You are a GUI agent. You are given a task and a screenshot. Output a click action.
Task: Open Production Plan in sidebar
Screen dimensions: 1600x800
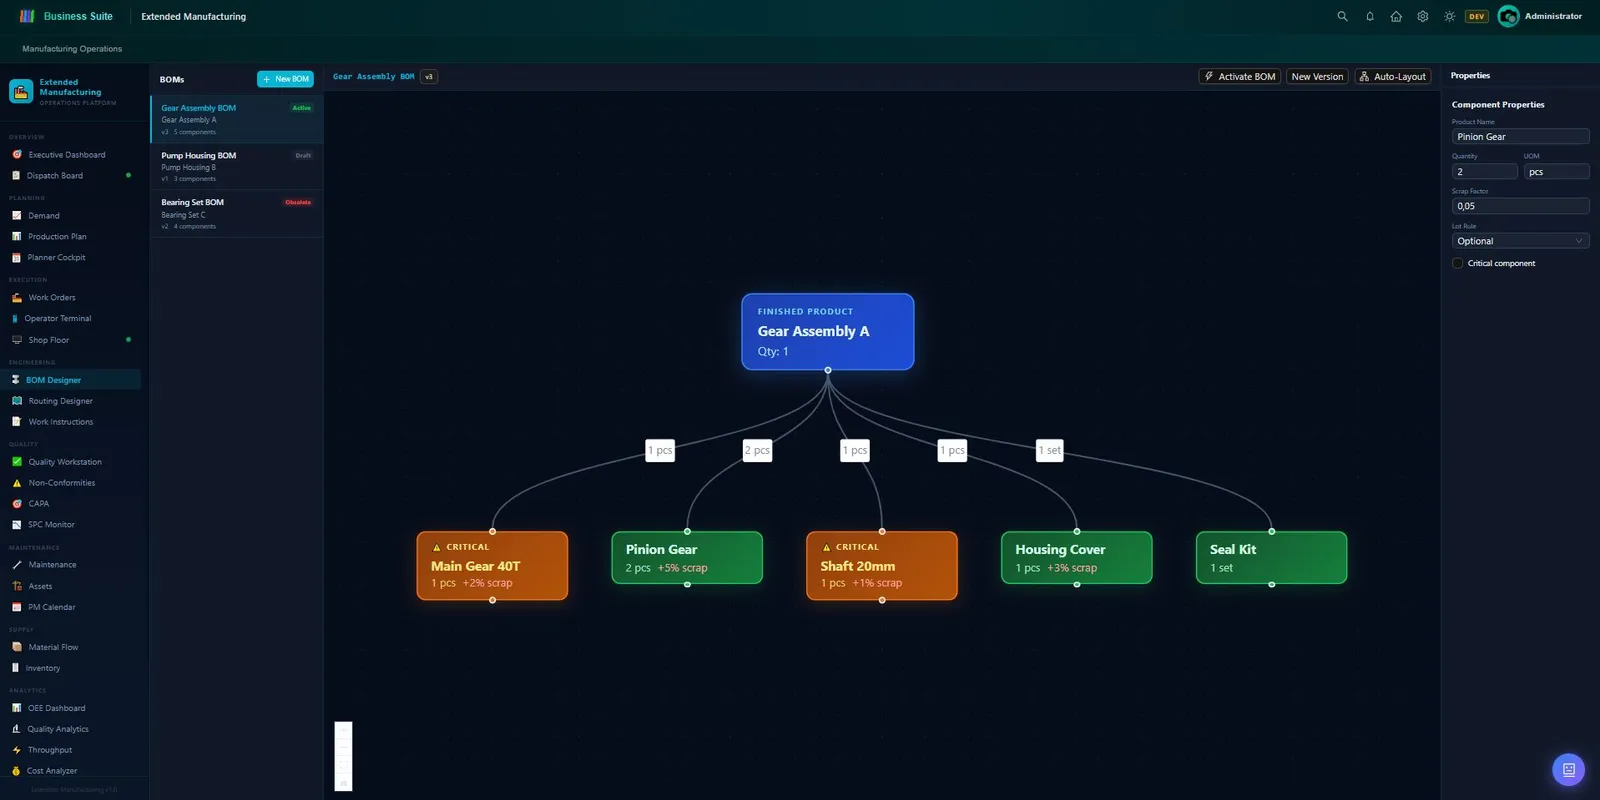pyautogui.click(x=57, y=237)
